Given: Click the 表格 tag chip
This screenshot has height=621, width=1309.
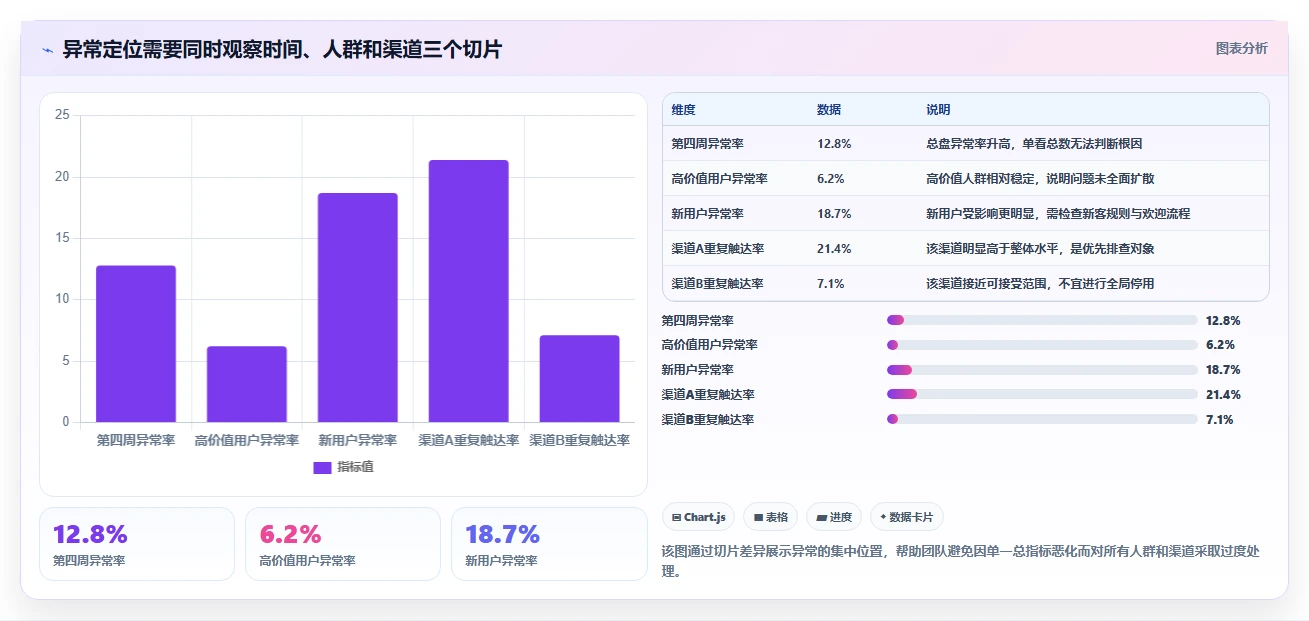Looking at the screenshot, I should (770, 517).
